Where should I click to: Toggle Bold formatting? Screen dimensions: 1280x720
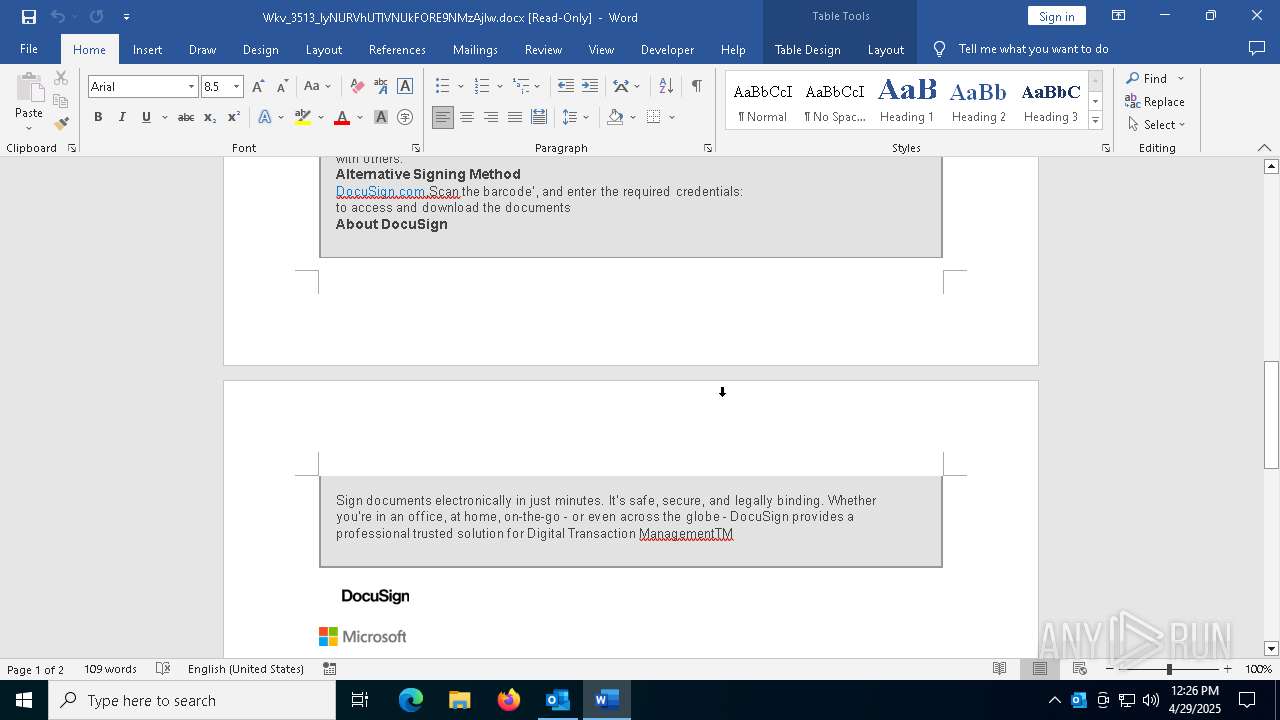98,117
